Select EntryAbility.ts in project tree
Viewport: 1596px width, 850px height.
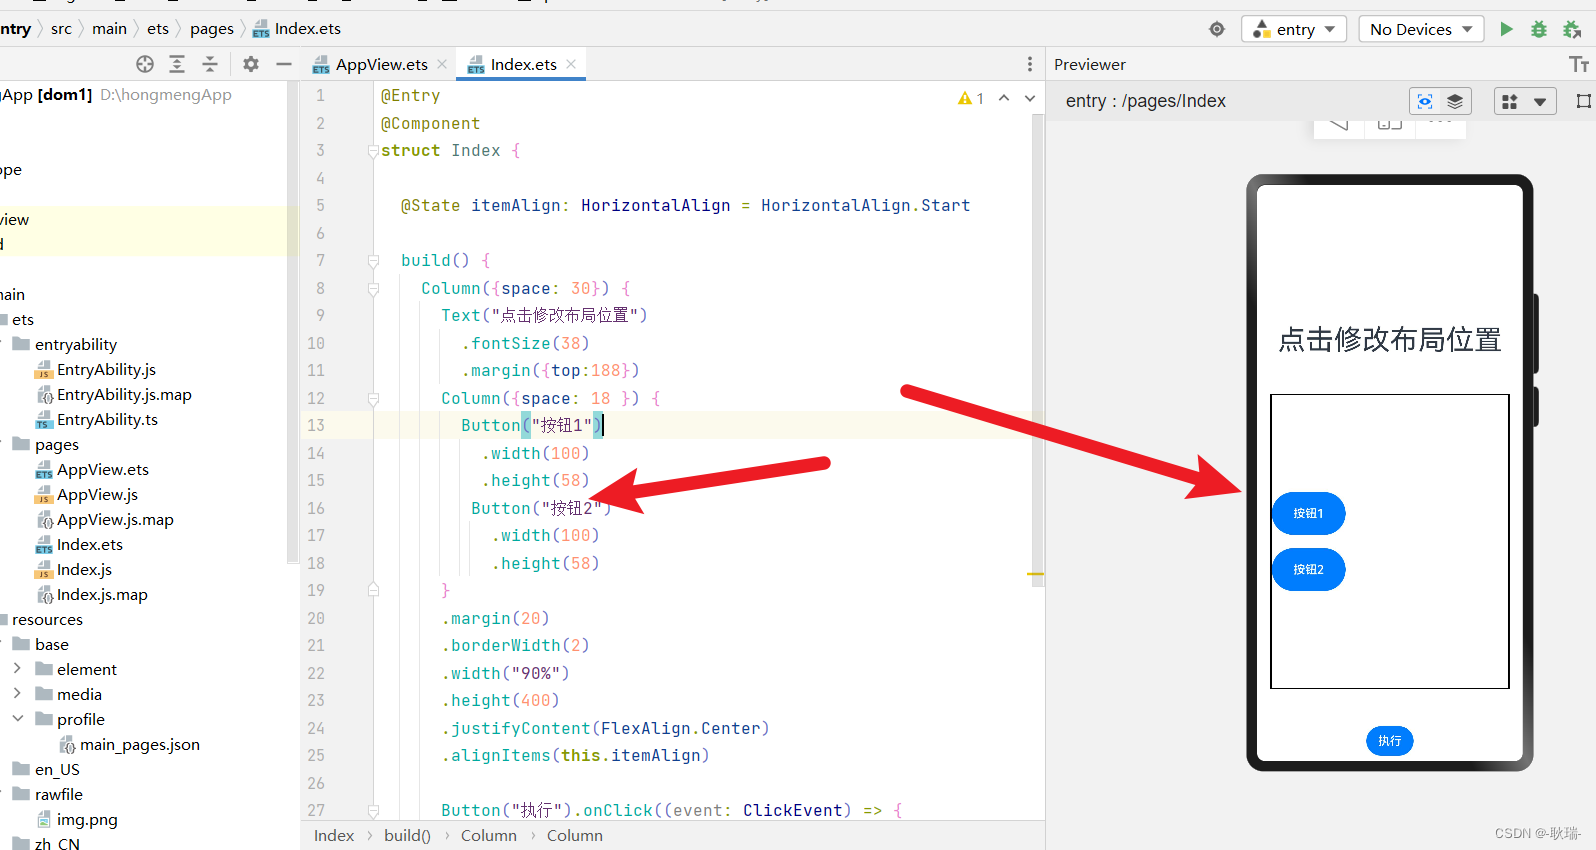pos(107,420)
